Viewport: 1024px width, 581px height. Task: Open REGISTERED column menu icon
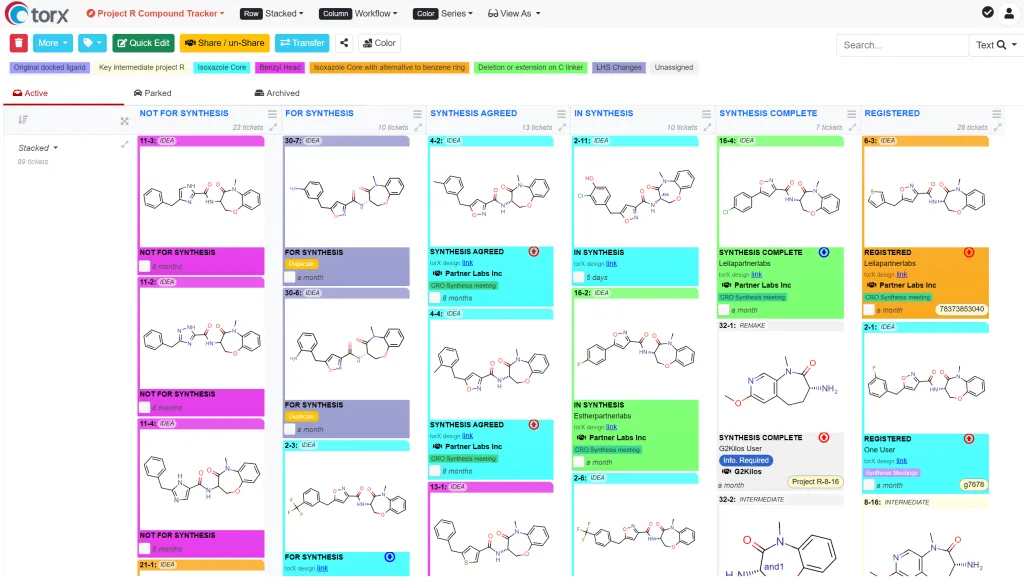997,114
